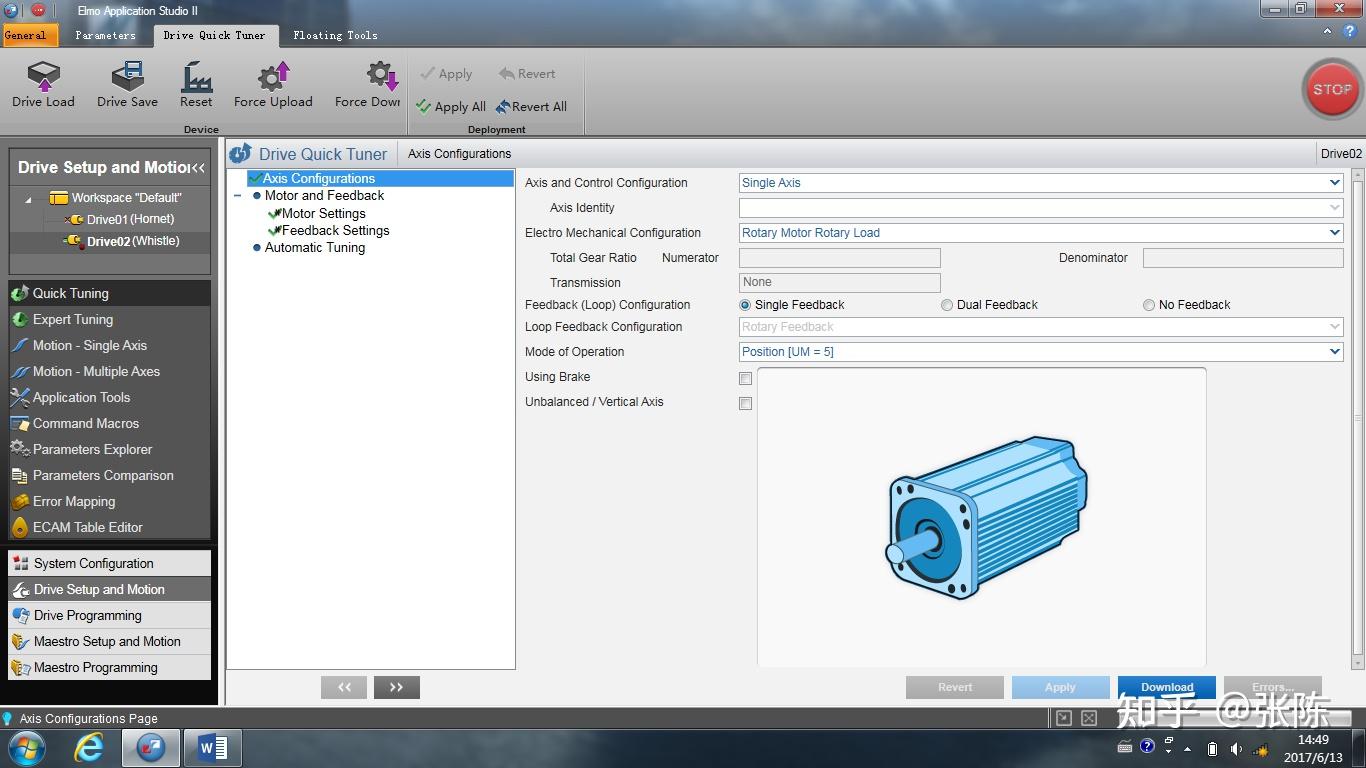Click the Drive Save icon
The height and width of the screenshot is (768, 1366).
[127, 77]
